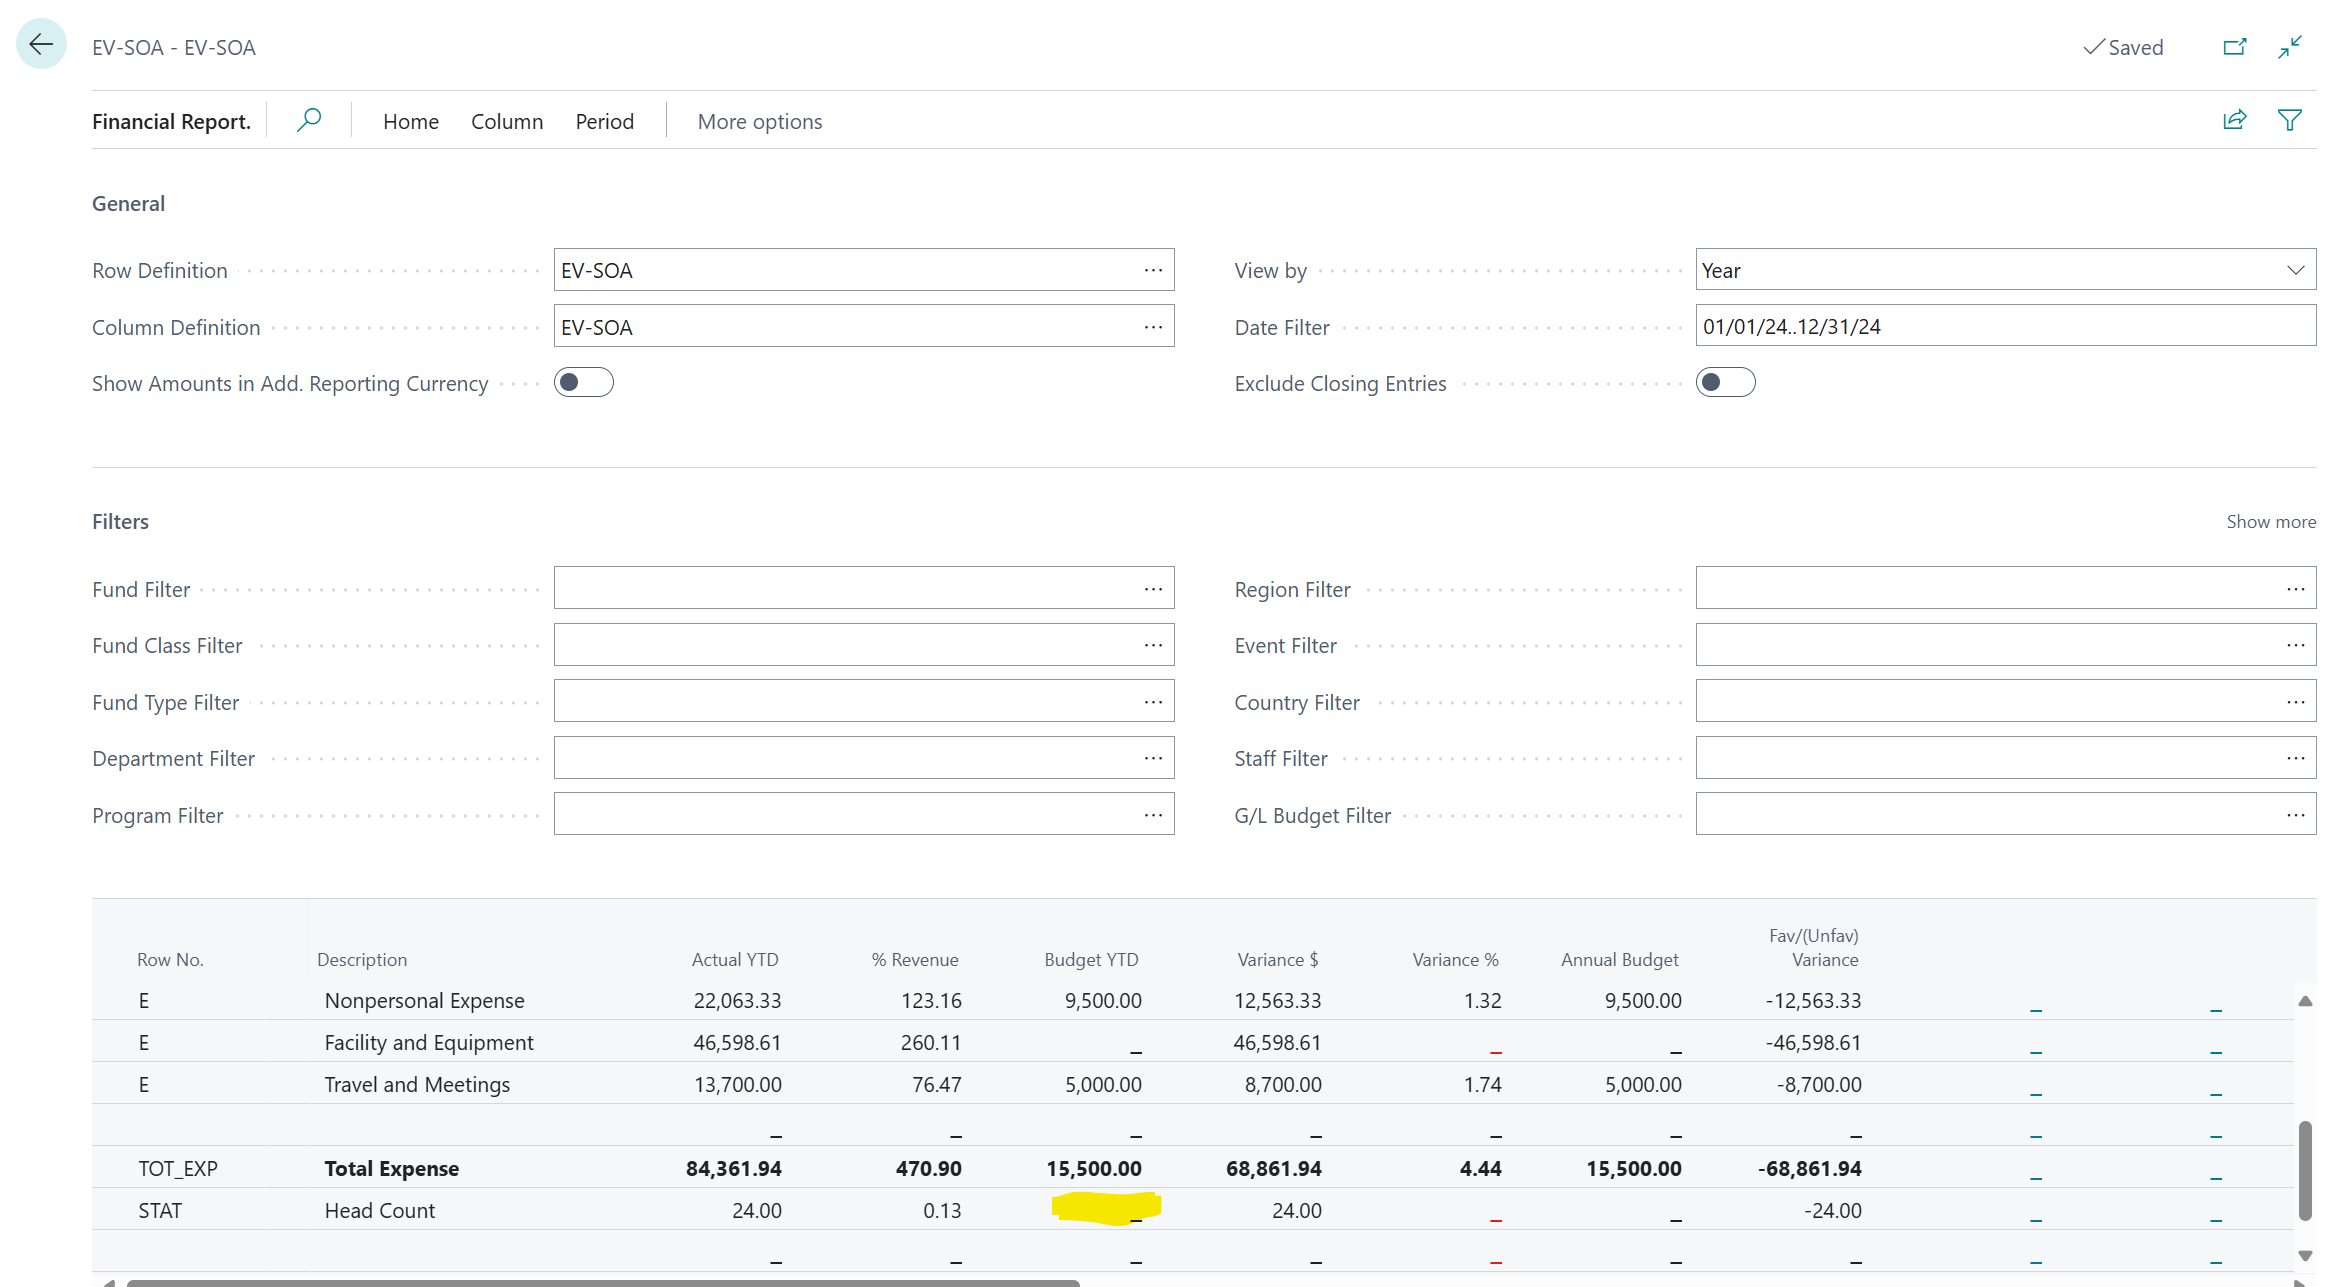Click Show more in Filters
The image size is (2341, 1287).
point(2270,521)
